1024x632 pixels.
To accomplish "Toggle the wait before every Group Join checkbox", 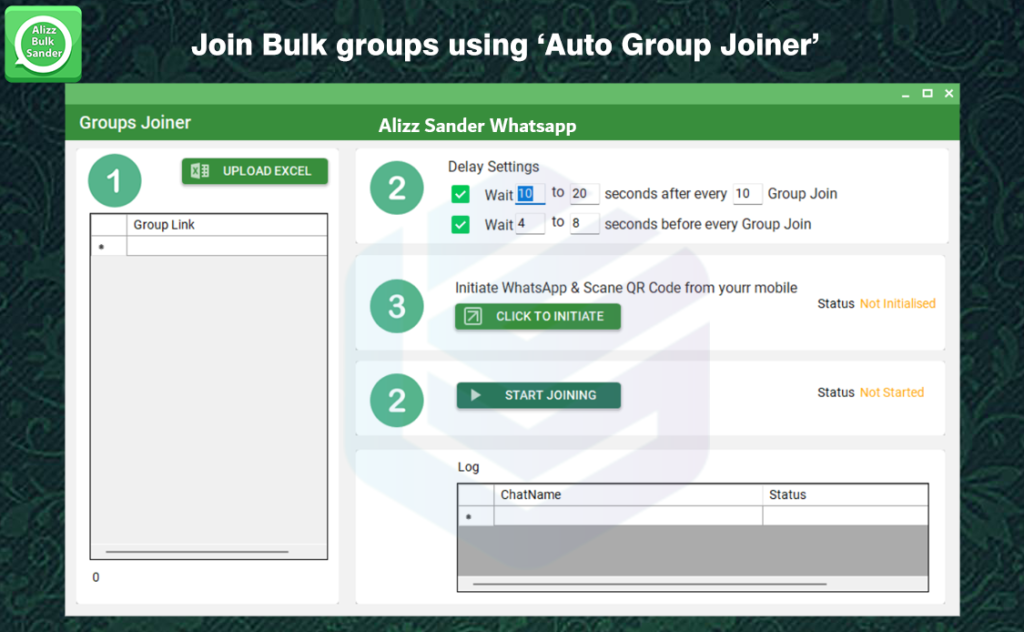I will pyautogui.click(x=461, y=224).
